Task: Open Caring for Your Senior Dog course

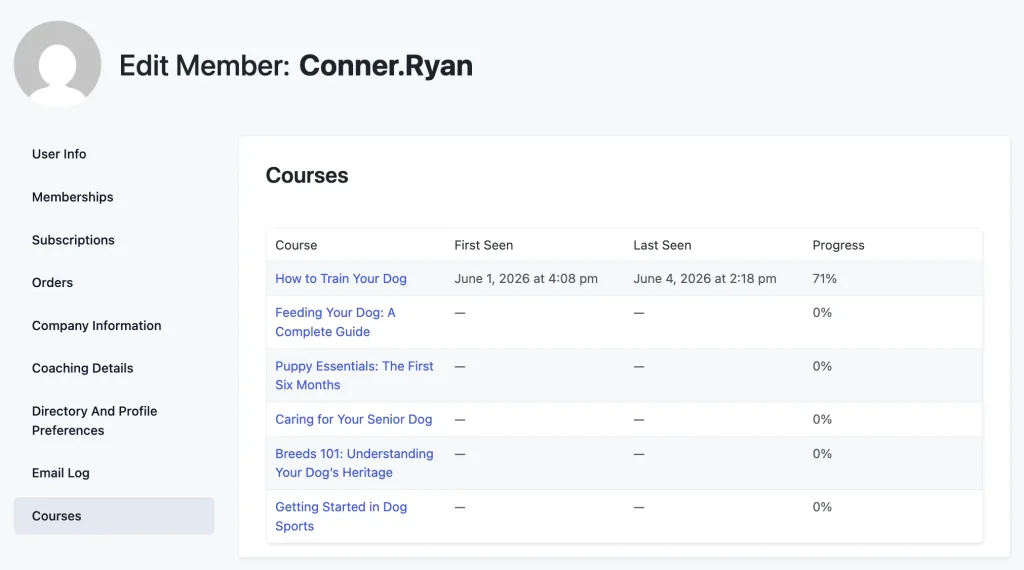Action: 353,419
